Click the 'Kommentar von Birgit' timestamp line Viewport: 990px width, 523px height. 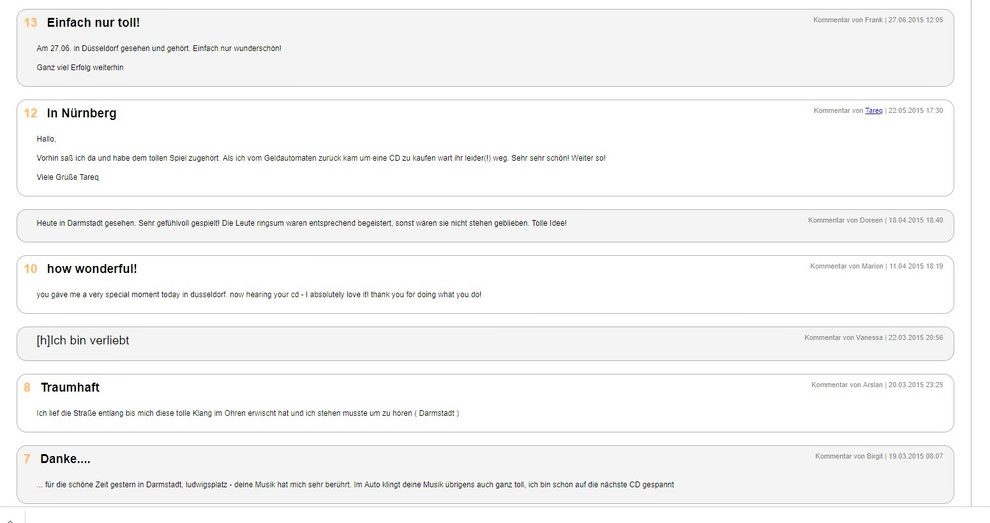(879, 456)
